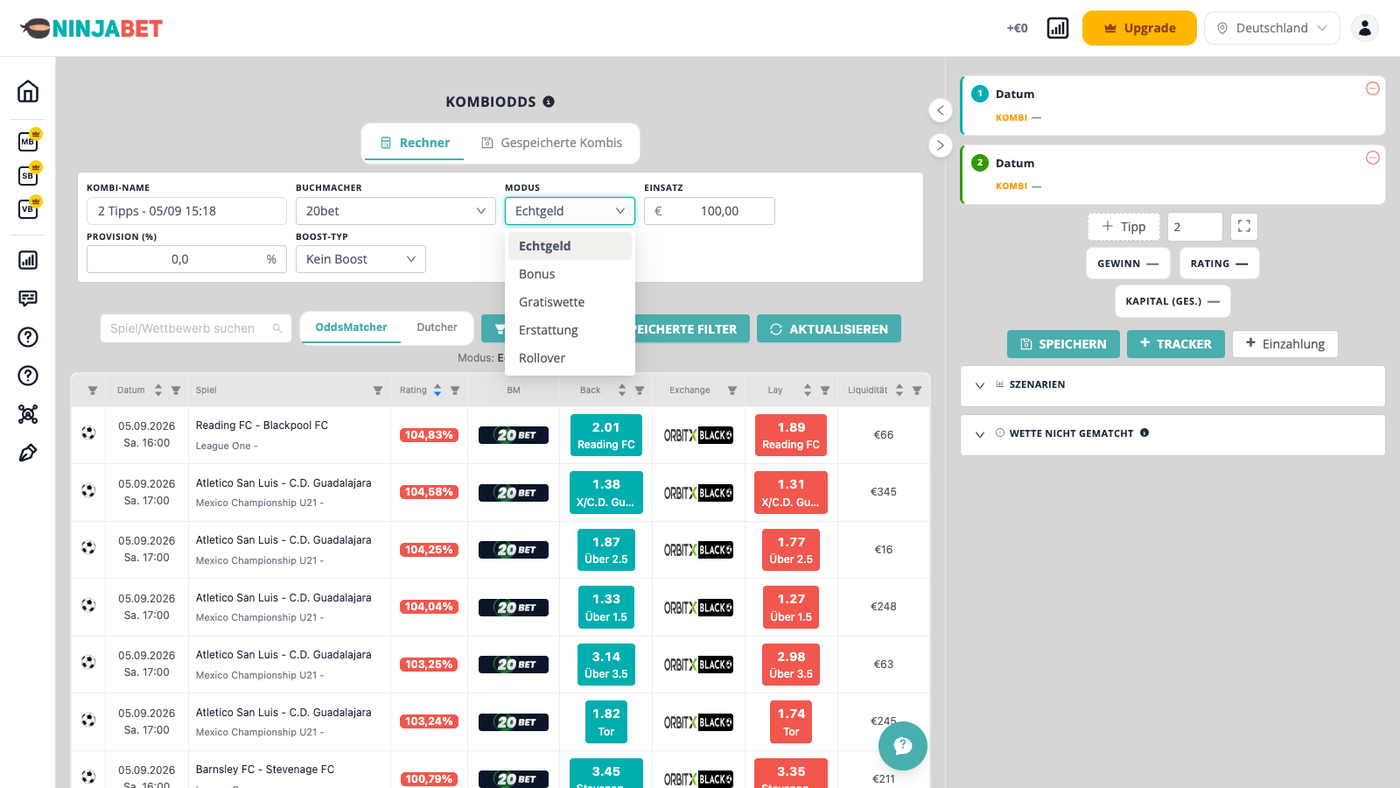Open the VB premium sidebar icon

pyautogui.click(x=29, y=208)
